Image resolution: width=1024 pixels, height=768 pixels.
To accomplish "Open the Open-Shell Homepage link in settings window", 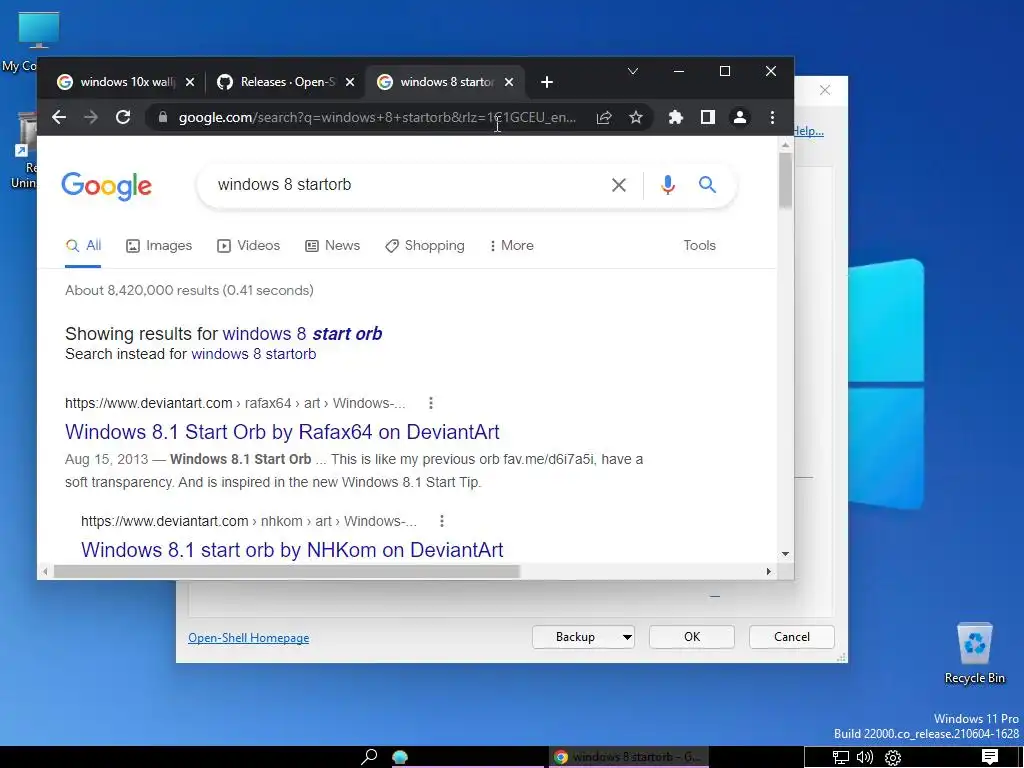I will click(x=248, y=638).
